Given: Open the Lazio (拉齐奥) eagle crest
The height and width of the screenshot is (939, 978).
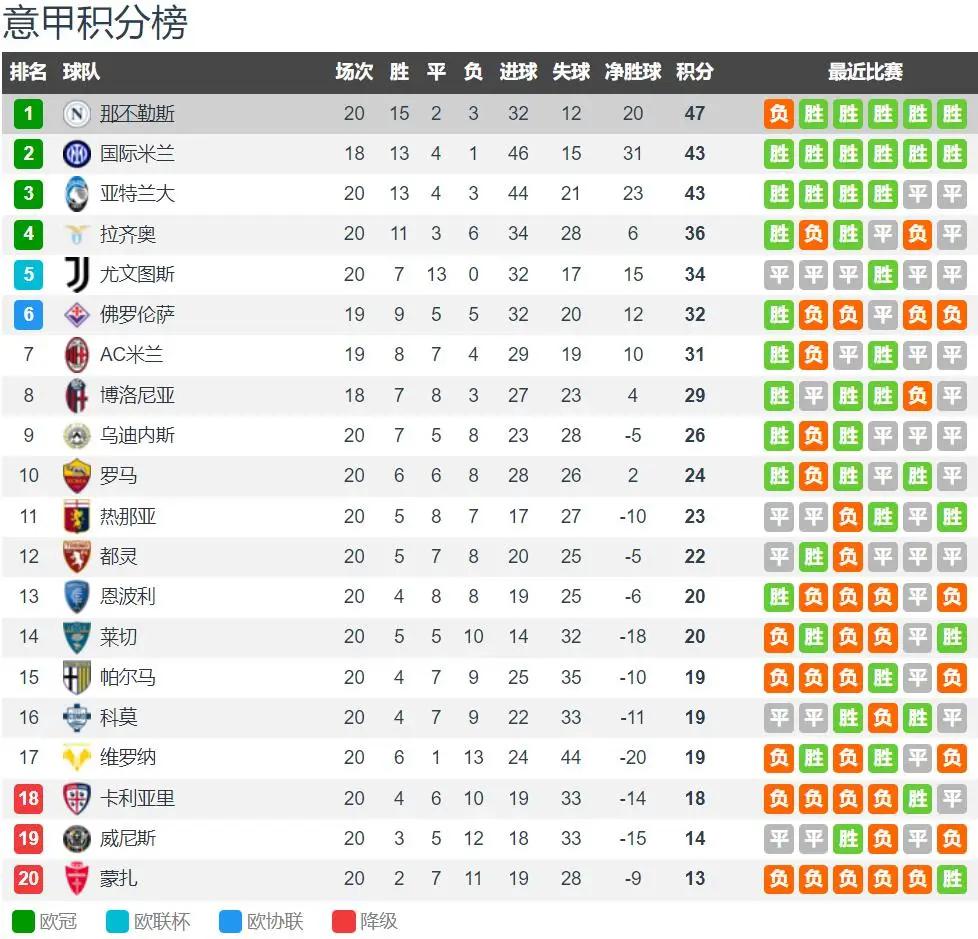Looking at the screenshot, I should tap(77, 234).
